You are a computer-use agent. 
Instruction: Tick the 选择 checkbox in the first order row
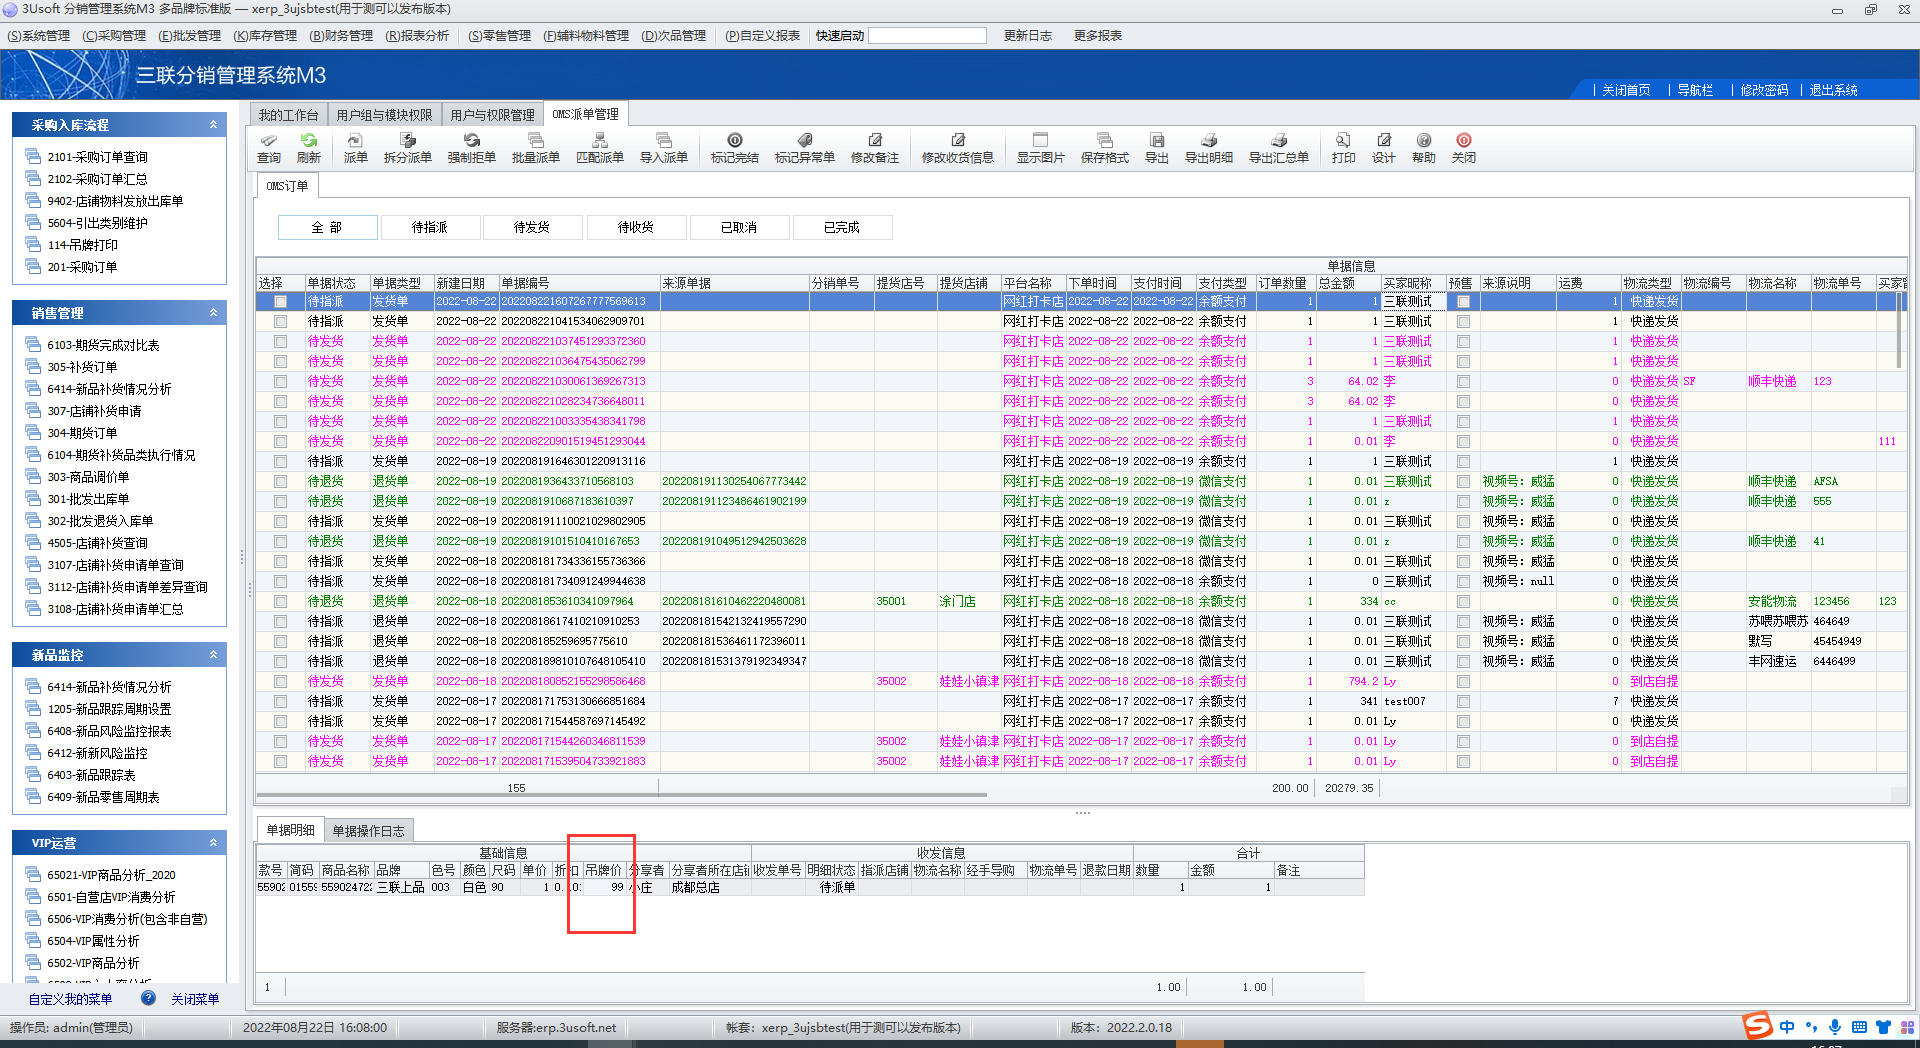click(x=281, y=302)
